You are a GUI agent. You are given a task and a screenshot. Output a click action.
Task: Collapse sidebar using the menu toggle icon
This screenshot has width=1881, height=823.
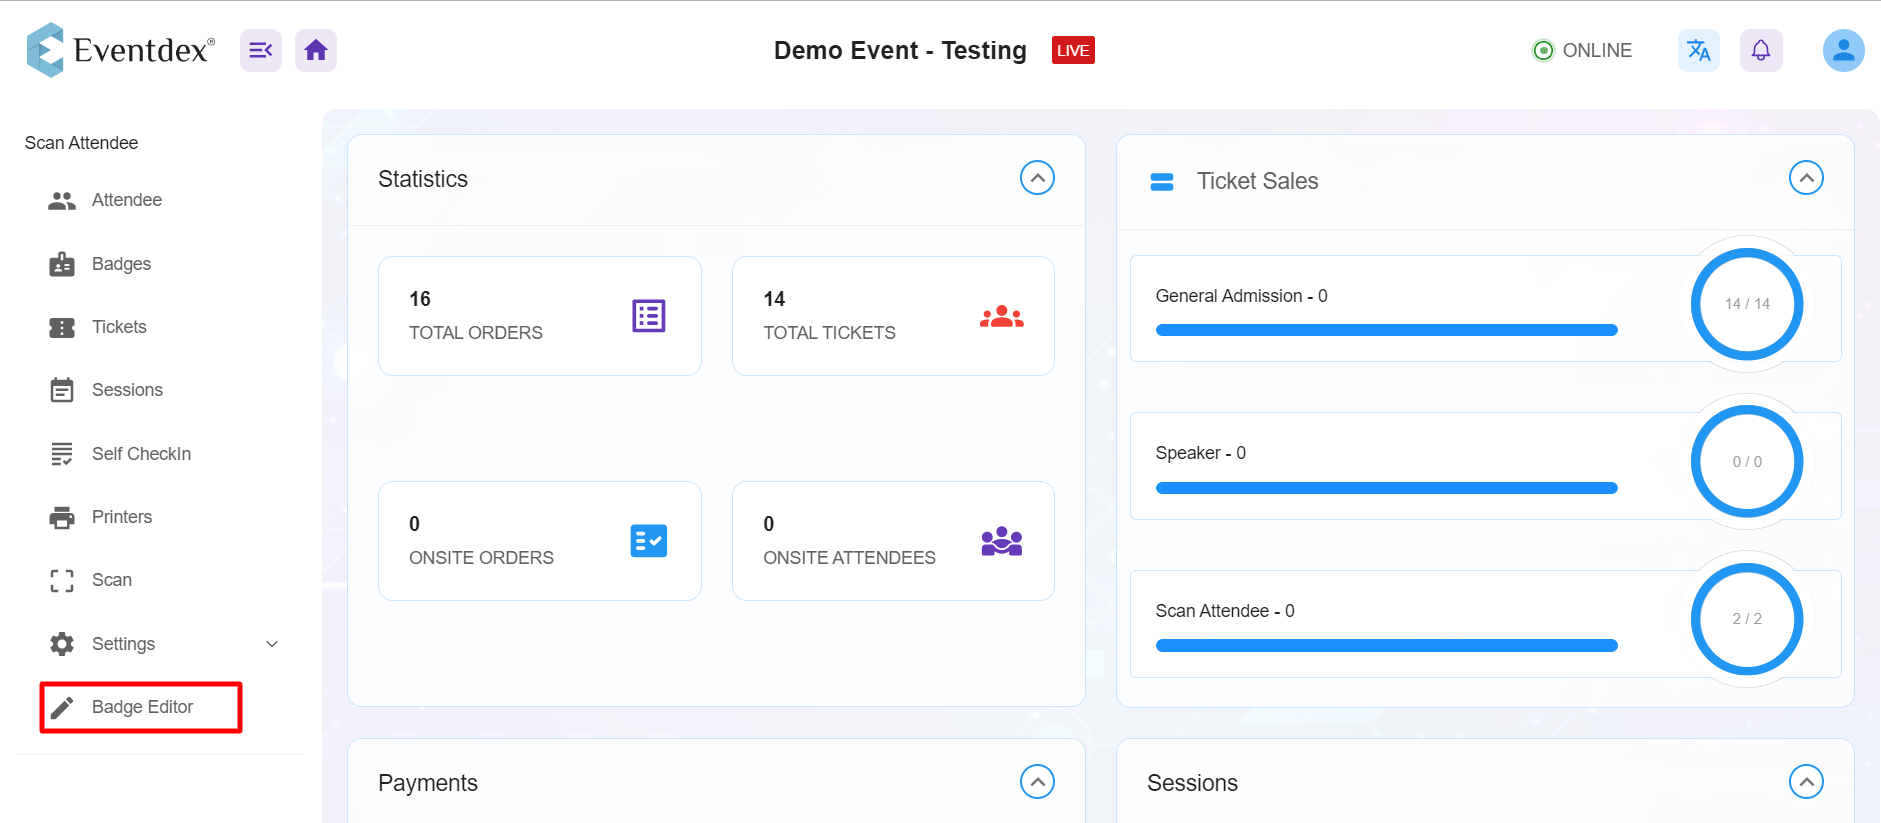(261, 50)
